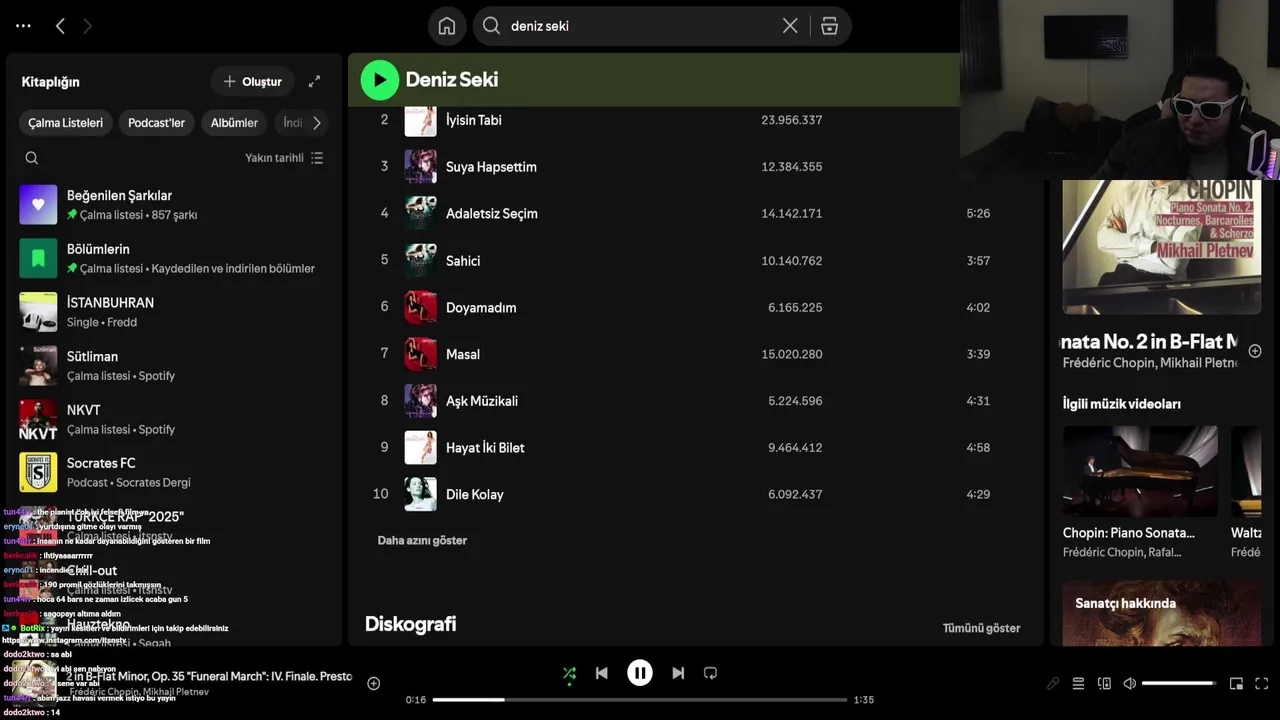Click album art of Doyamadım
The height and width of the screenshot is (720, 1280).
(x=420, y=308)
